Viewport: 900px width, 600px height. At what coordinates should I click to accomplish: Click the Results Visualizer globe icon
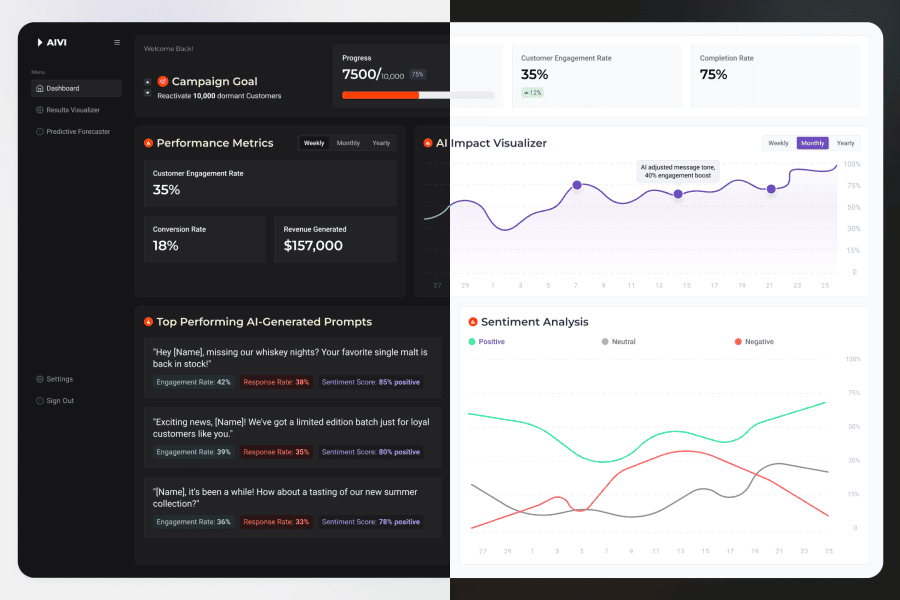tap(40, 110)
